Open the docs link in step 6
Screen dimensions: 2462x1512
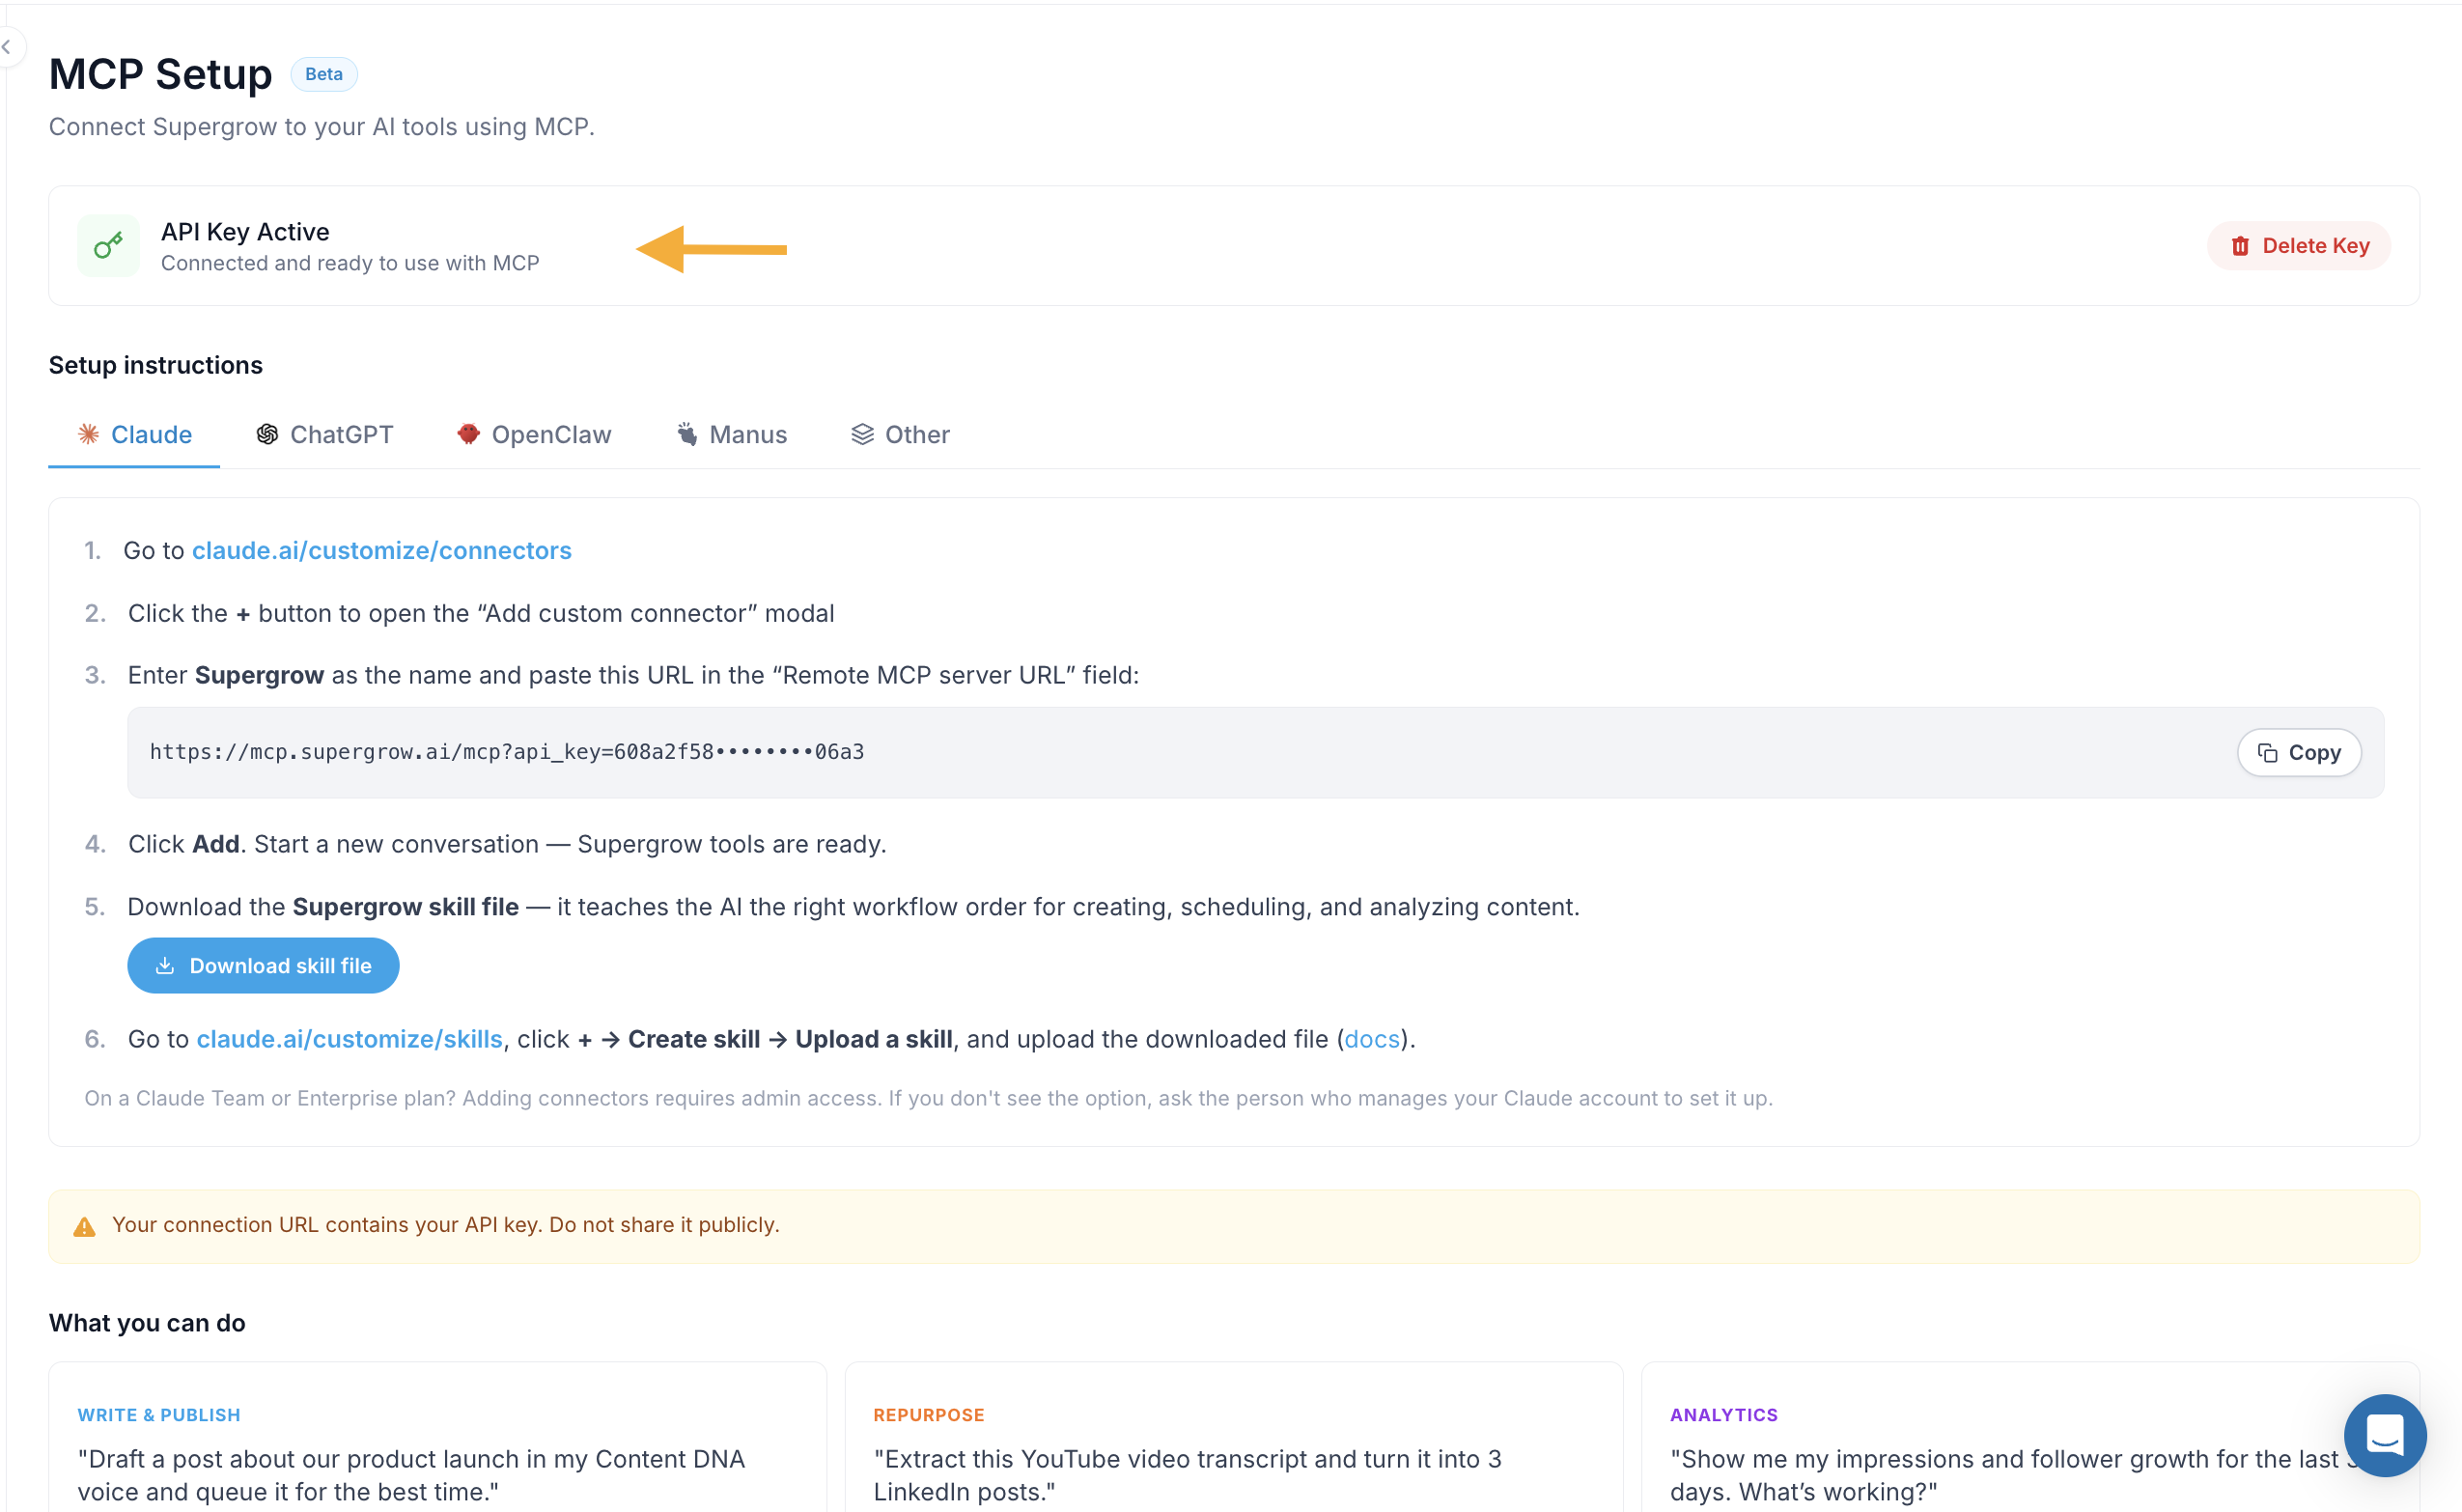tap(1371, 1039)
